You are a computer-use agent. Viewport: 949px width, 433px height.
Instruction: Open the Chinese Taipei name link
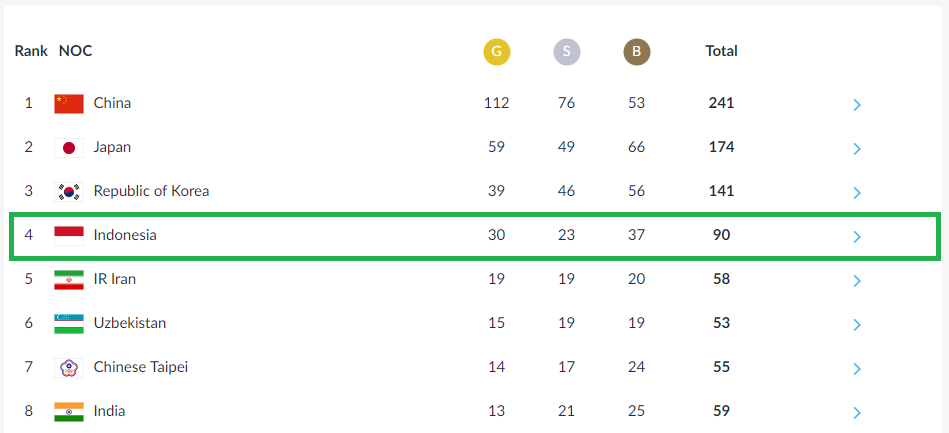[140, 368]
